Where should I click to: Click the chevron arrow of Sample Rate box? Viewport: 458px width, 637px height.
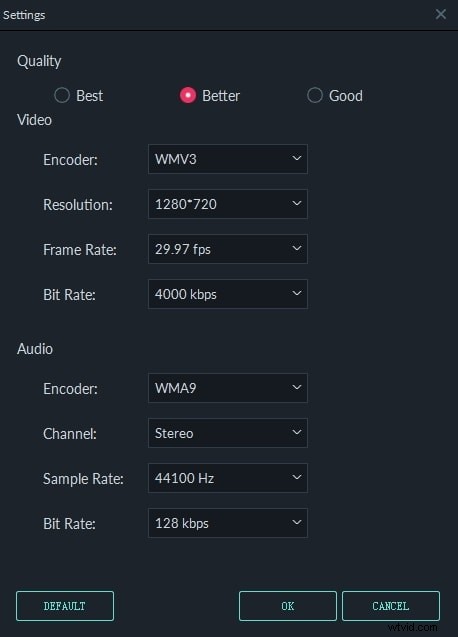pos(297,477)
